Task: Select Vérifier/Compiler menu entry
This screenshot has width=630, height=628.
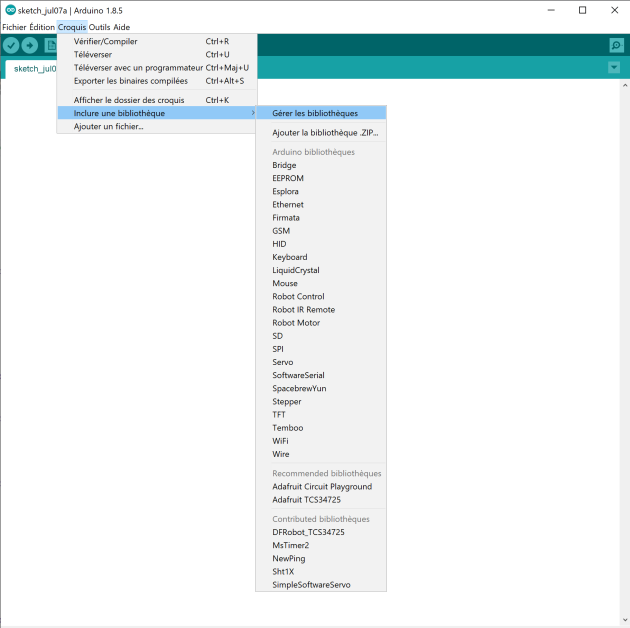Action: pos(157,41)
